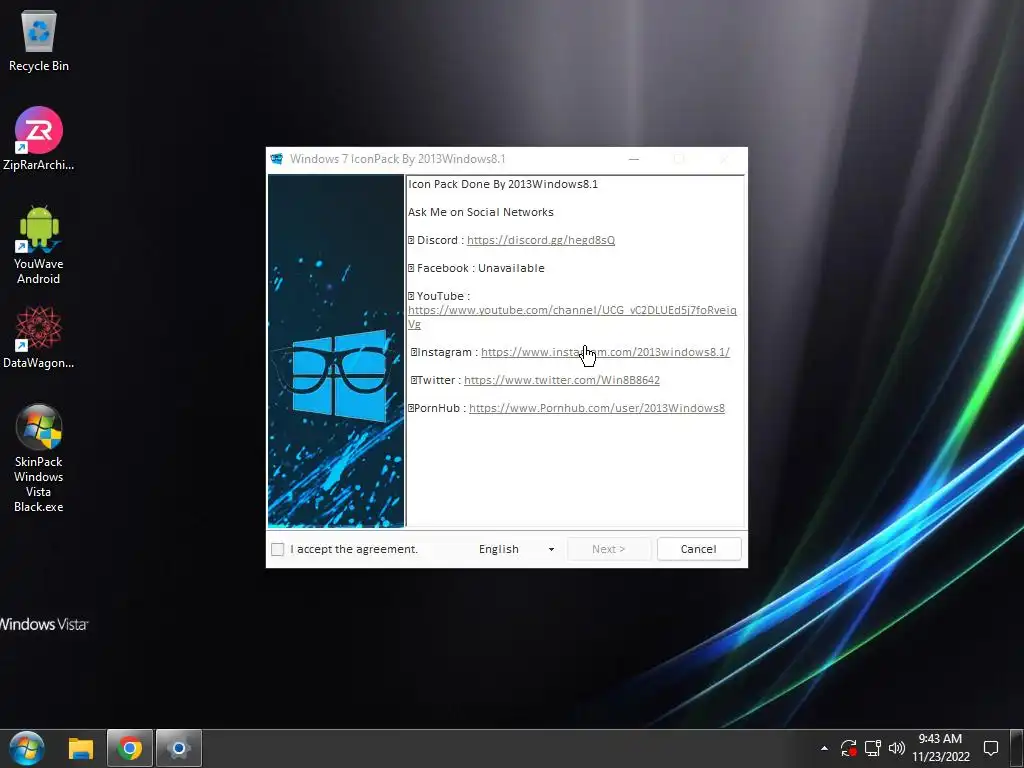
Task: Launch YouWave Android shortcut
Action: point(39,244)
